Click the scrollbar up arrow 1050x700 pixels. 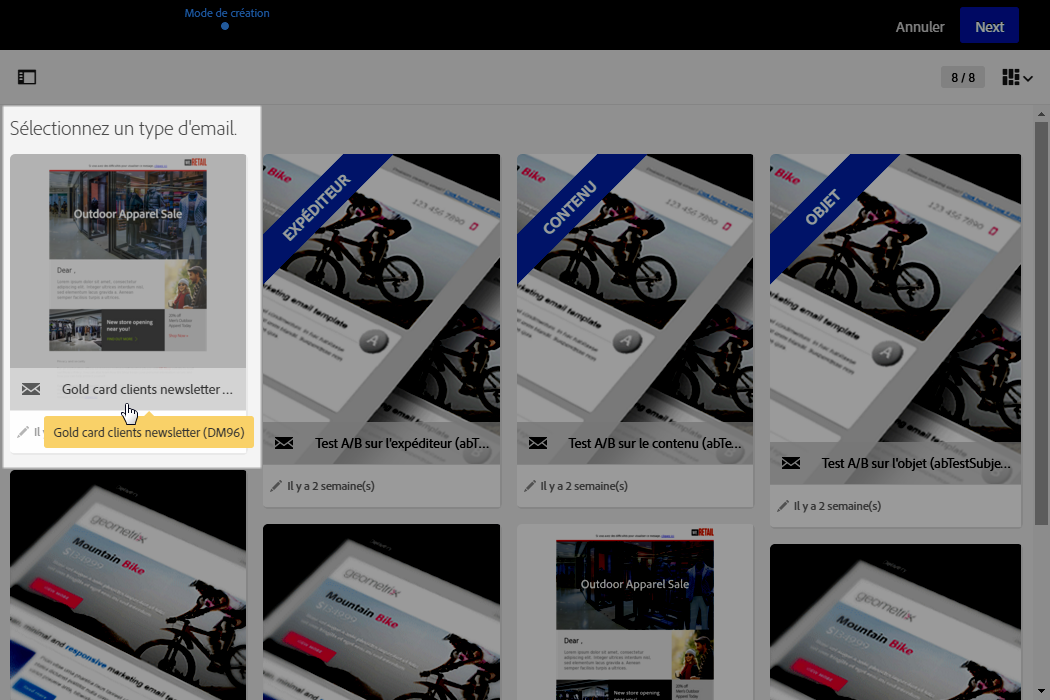pyautogui.click(x=1041, y=114)
